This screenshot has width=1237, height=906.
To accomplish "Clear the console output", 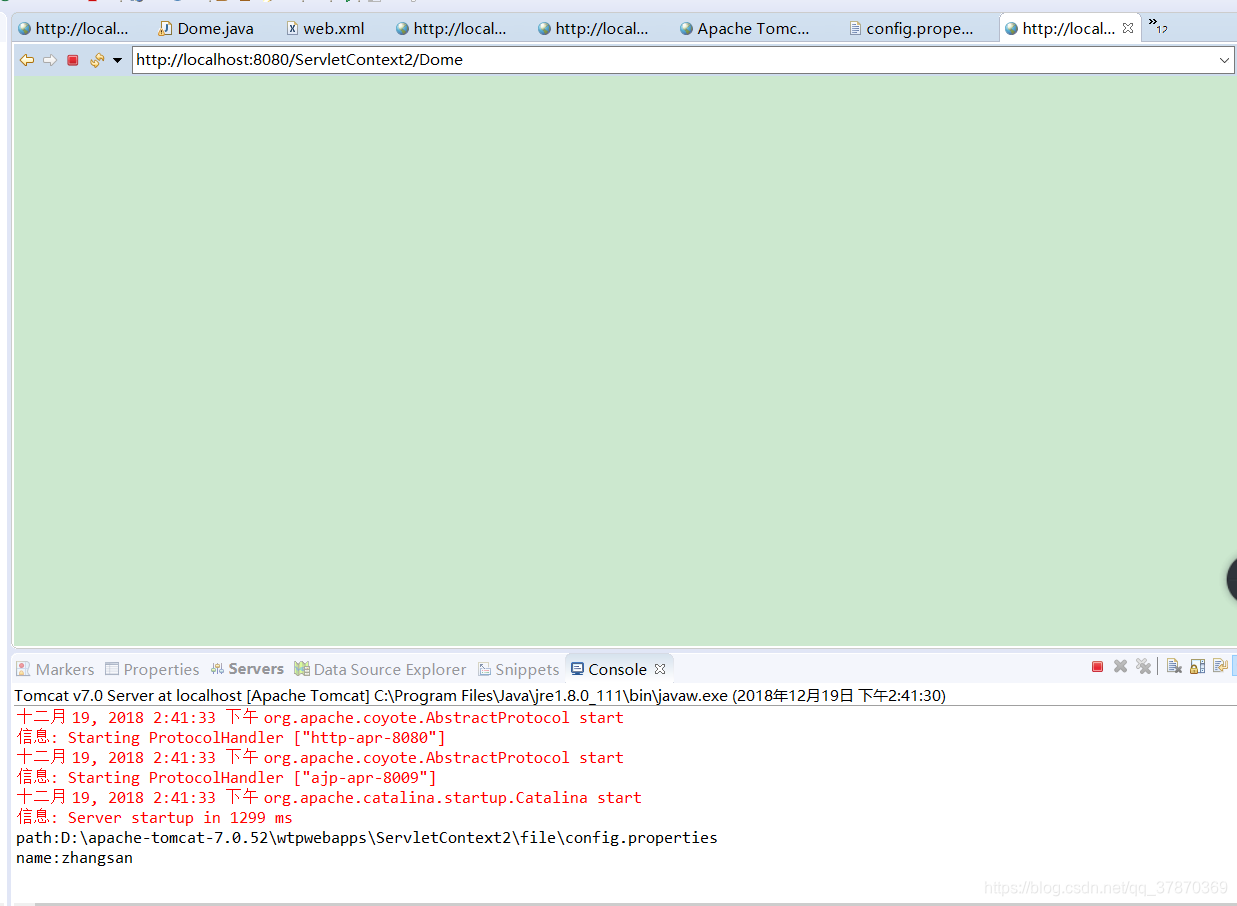I will coord(1174,667).
